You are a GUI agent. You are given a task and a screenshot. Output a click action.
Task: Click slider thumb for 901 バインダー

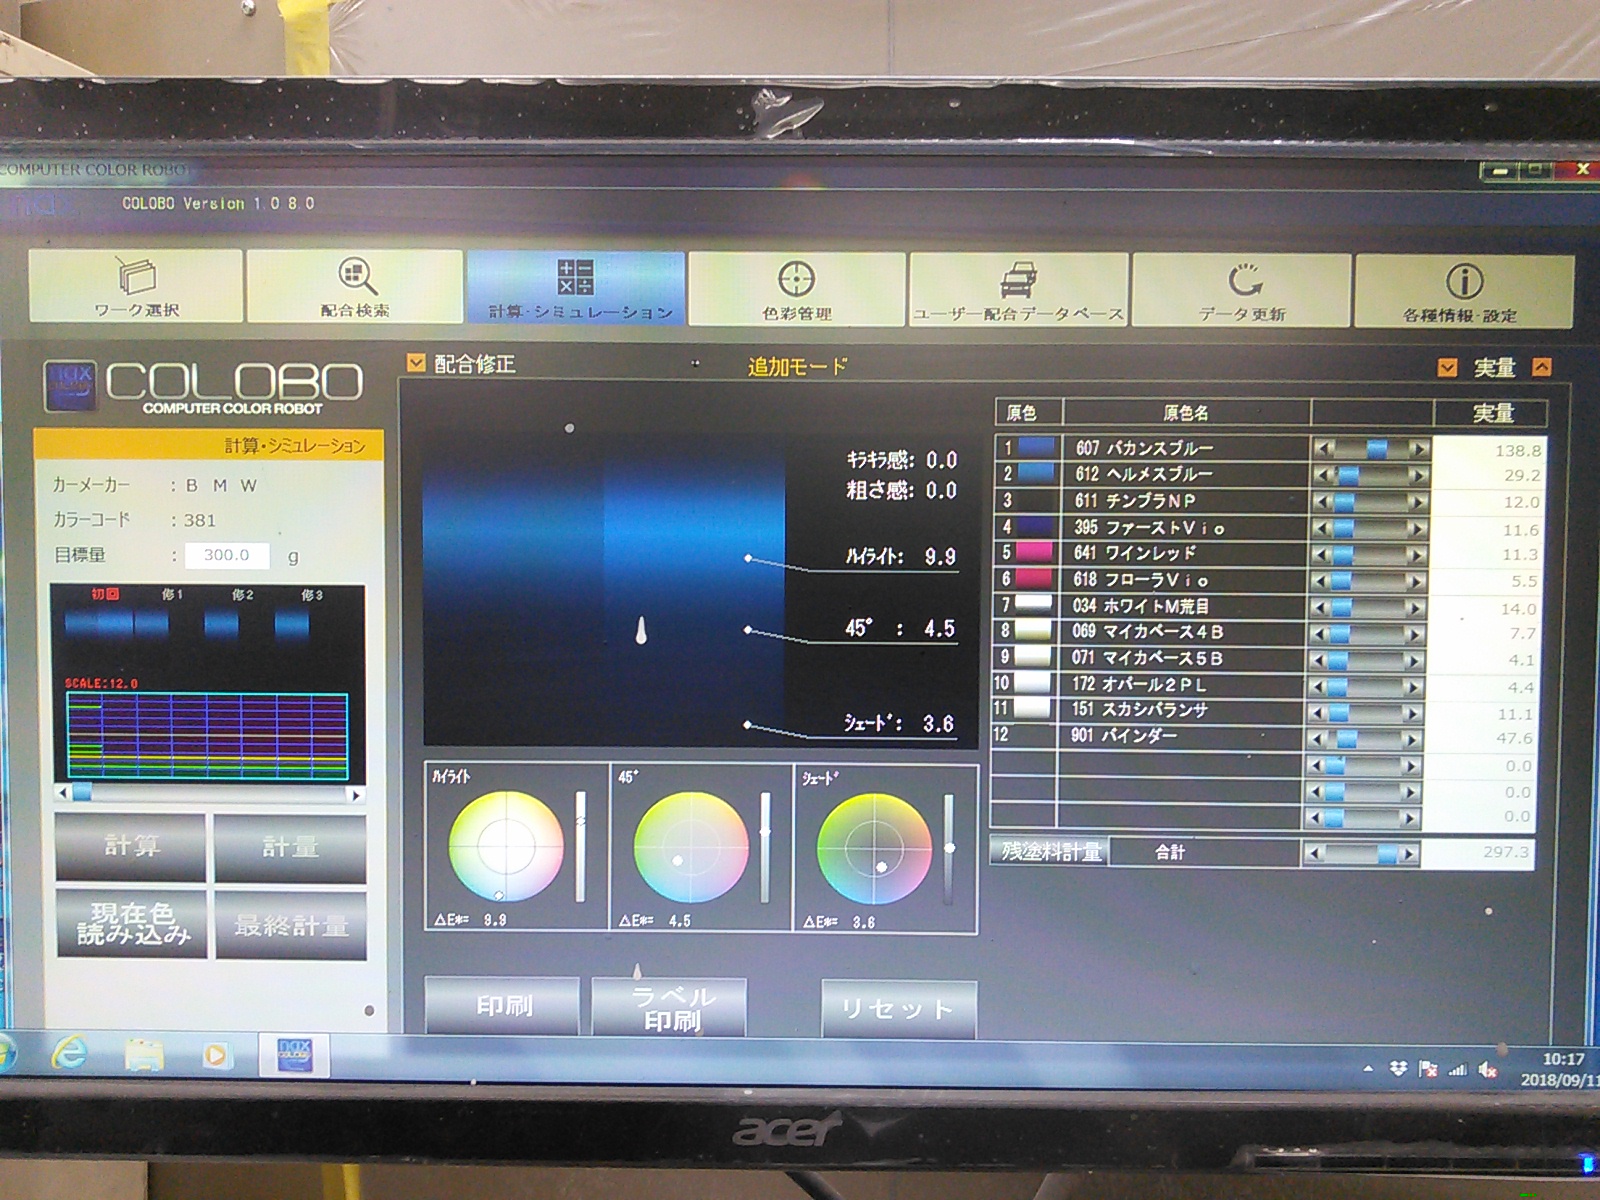(1346, 739)
